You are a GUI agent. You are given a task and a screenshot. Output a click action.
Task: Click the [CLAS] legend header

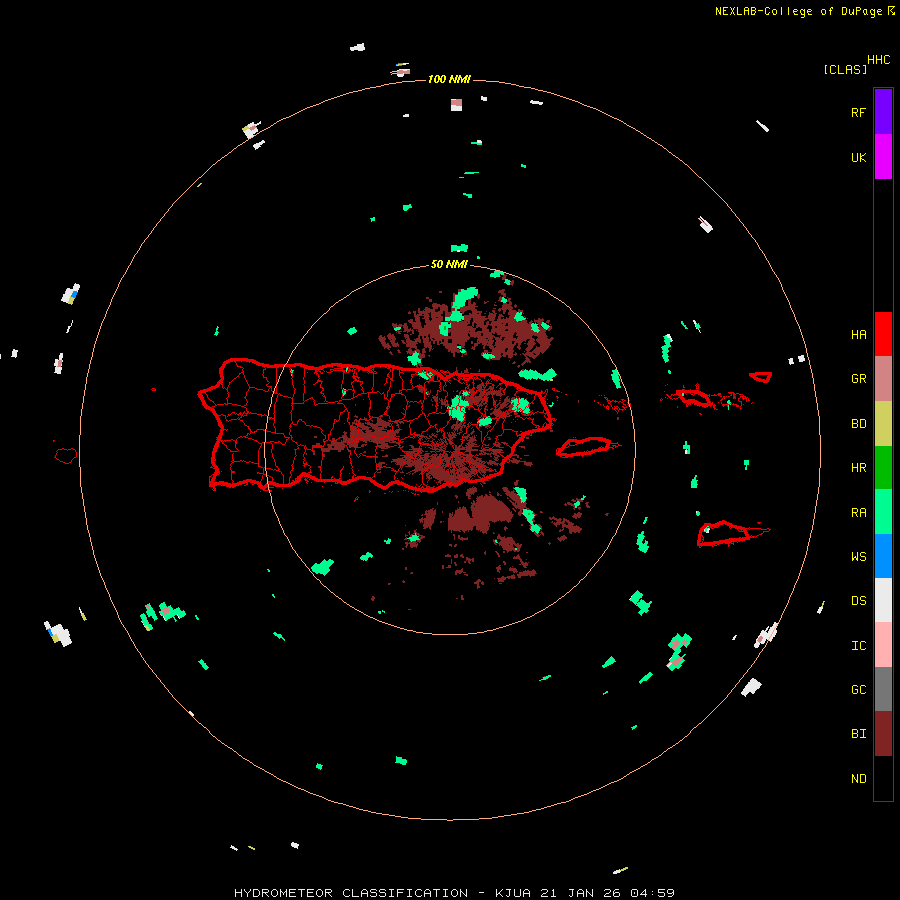[845, 69]
